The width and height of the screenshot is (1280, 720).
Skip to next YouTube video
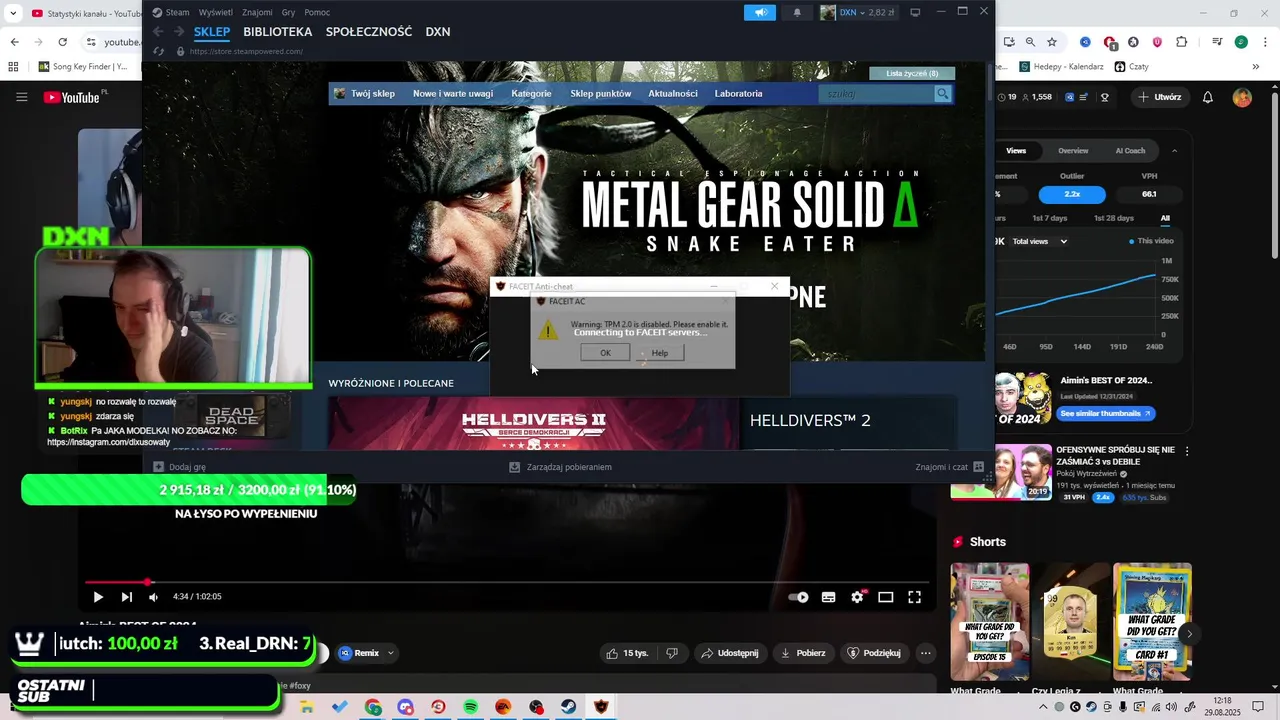126,597
